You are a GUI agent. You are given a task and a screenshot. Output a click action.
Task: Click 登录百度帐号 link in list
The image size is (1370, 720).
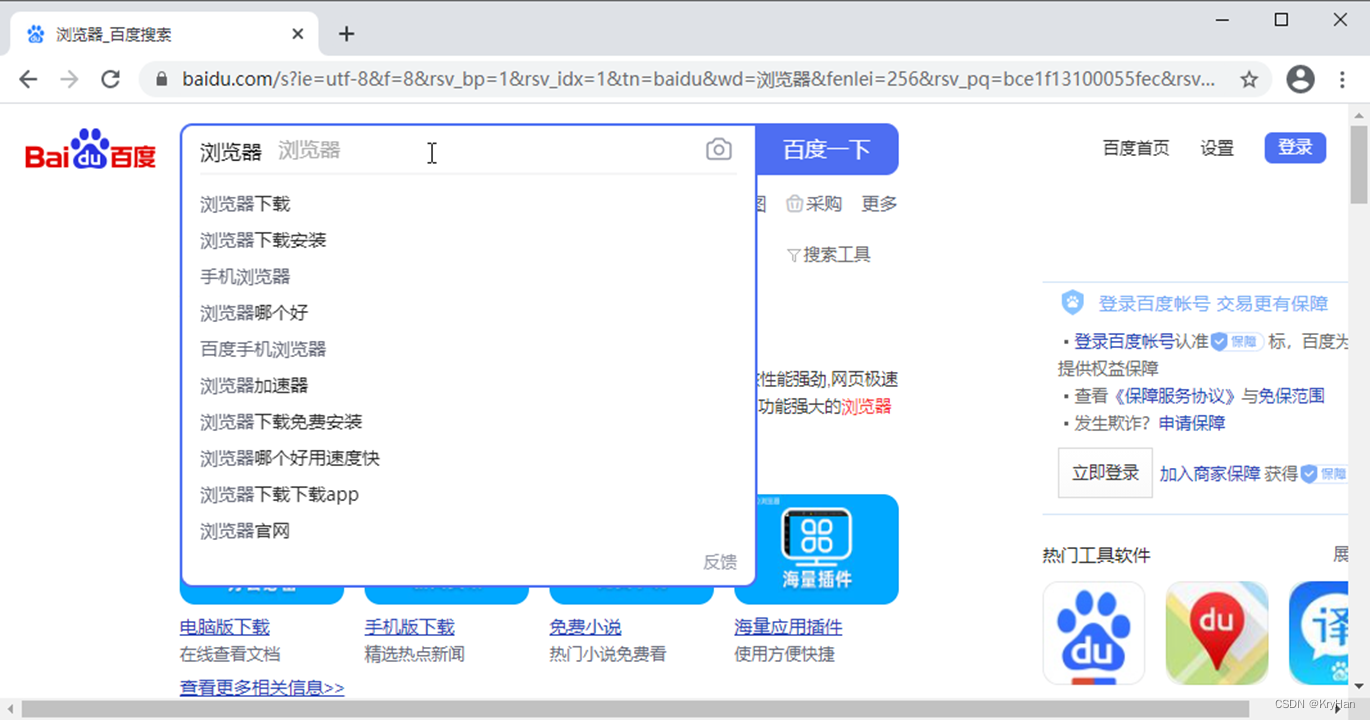1124,342
